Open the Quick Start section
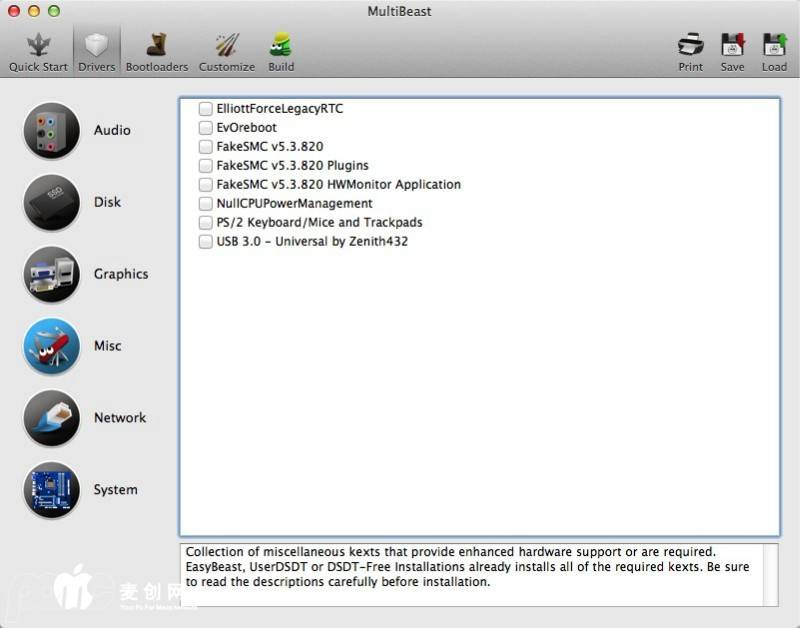The height and width of the screenshot is (628, 800). 38,51
